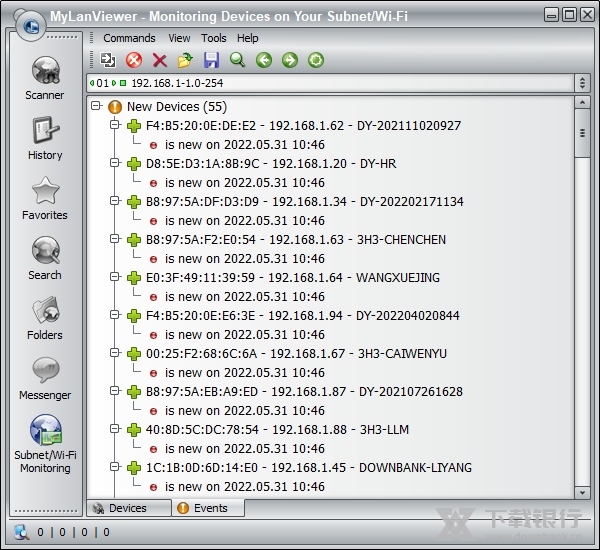Click the Messenger sidebar icon

(x=44, y=378)
